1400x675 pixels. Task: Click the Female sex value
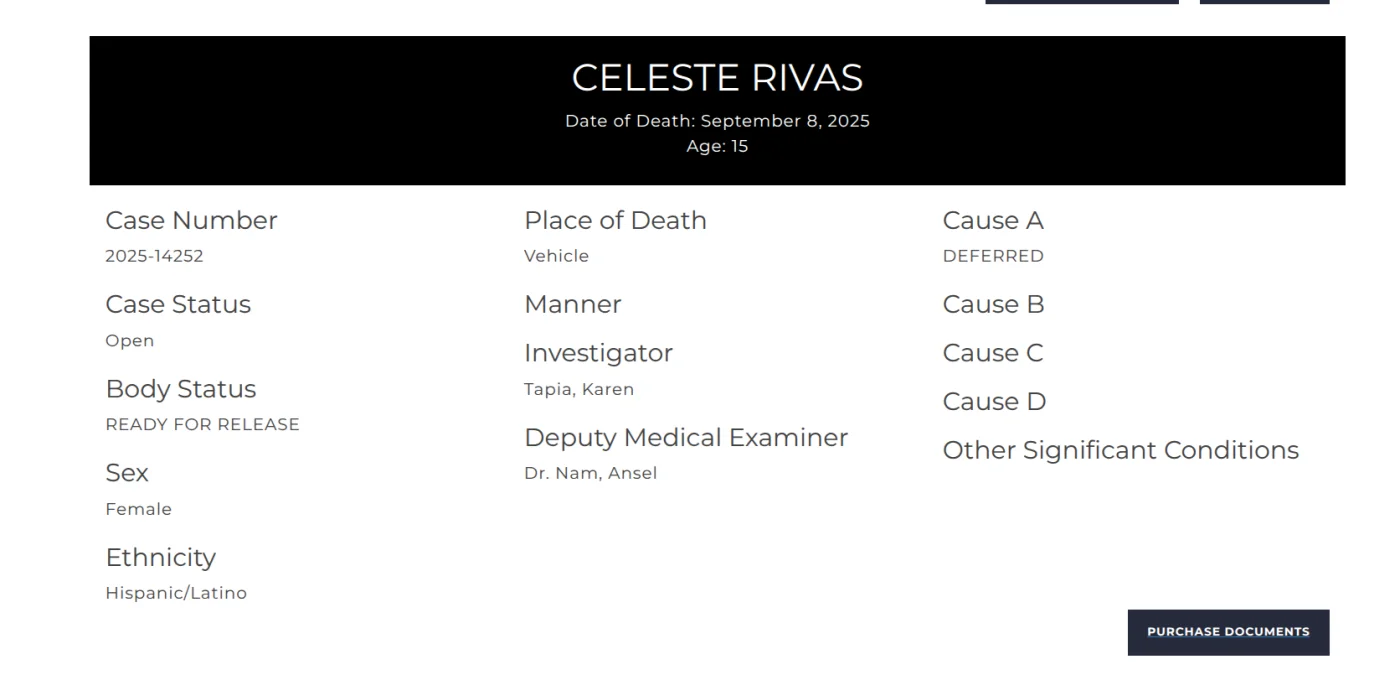tap(138, 509)
